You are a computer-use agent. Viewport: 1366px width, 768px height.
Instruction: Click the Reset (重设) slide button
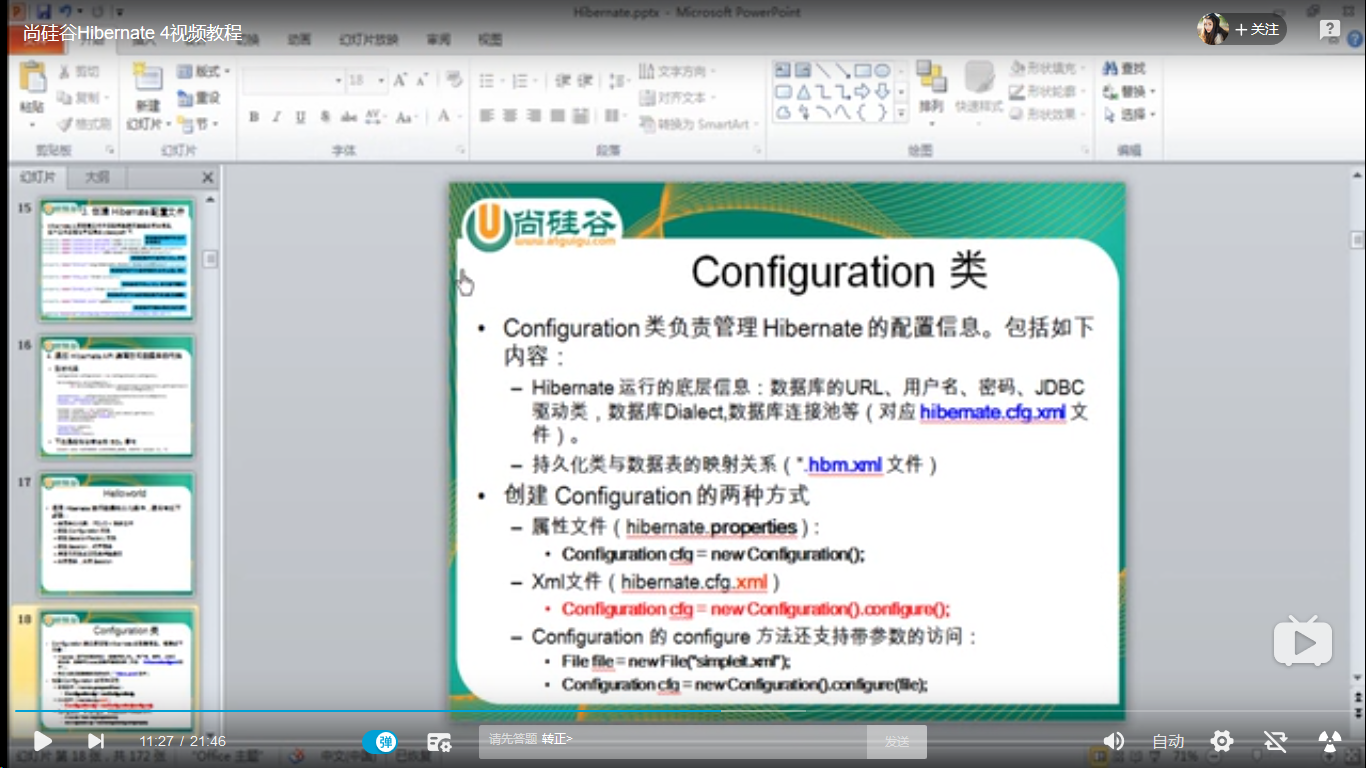coord(199,98)
